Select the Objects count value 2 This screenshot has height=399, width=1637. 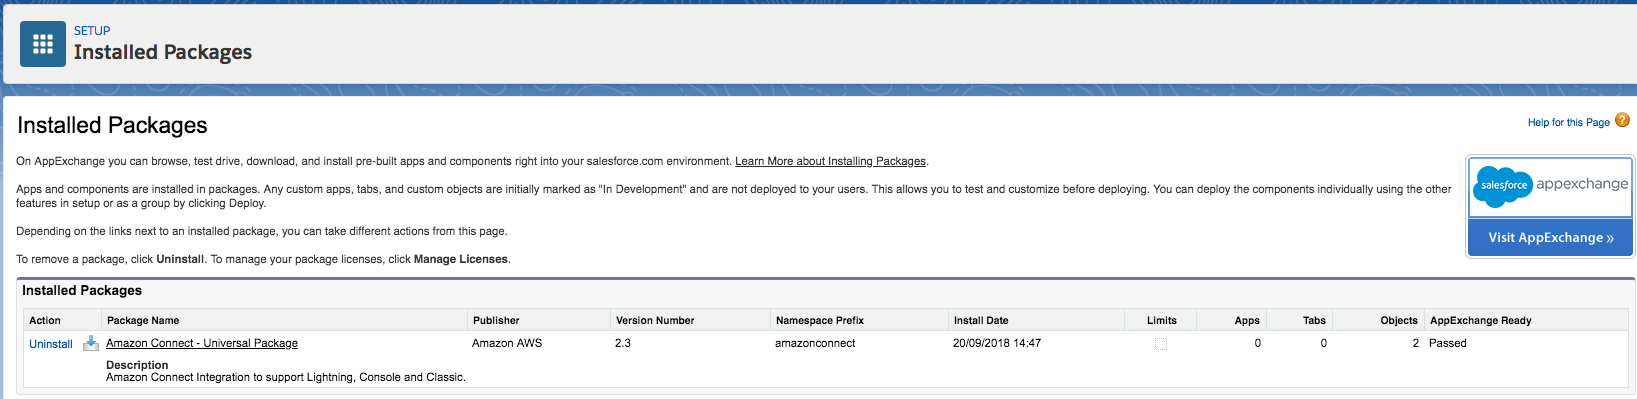1416,343
